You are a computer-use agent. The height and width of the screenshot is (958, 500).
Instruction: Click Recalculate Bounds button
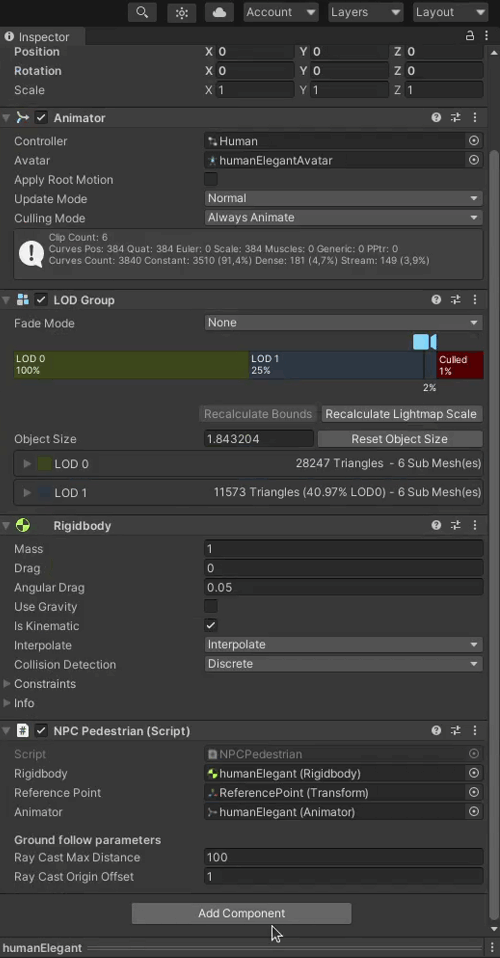tap(258, 414)
